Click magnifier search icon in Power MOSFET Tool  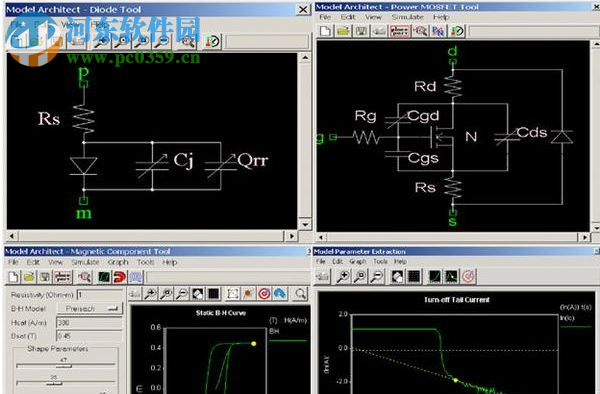421,31
